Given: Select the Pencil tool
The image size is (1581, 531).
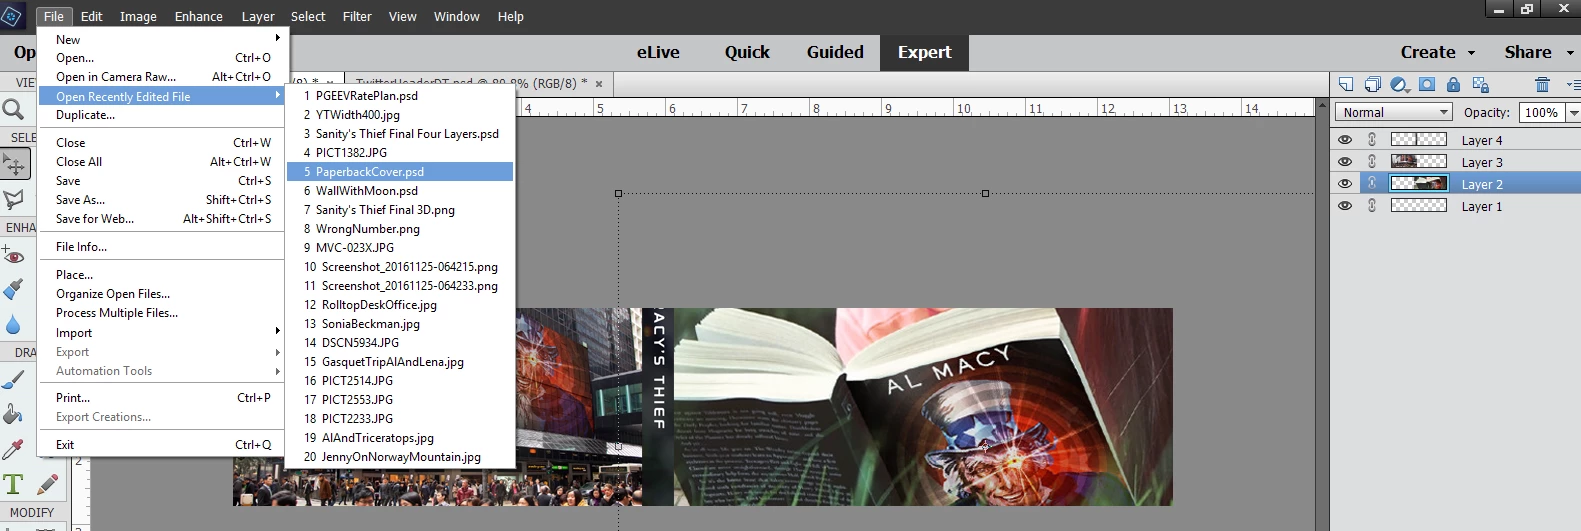Looking at the screenshot, I should (47, 485).
